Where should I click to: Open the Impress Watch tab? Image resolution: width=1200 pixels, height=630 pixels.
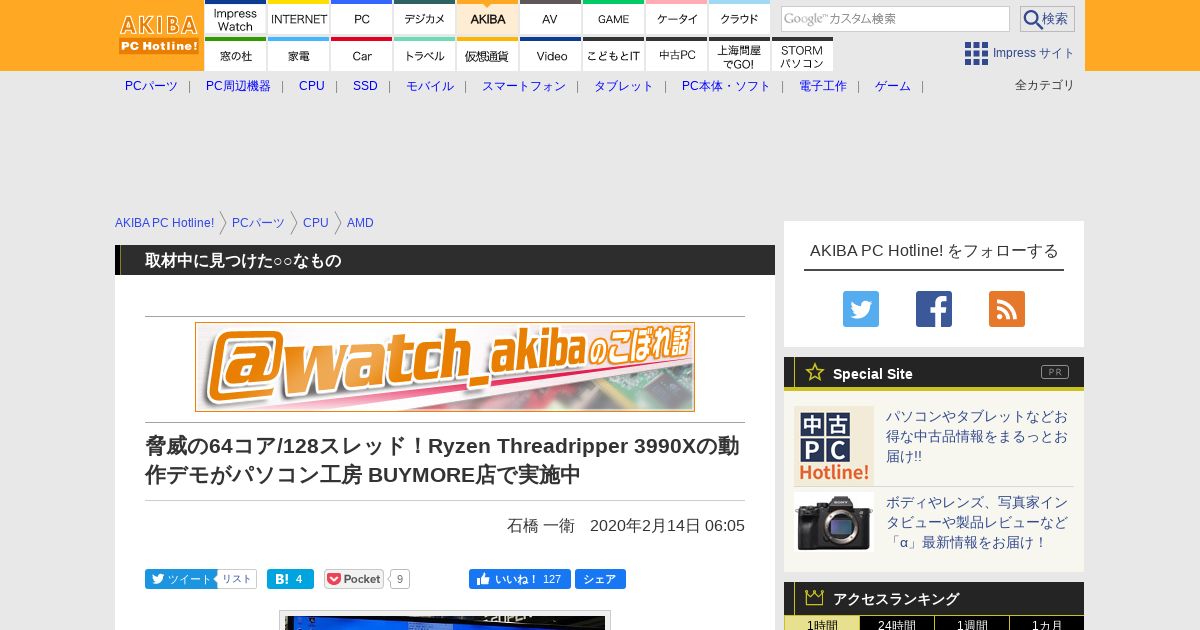[236, 17]
